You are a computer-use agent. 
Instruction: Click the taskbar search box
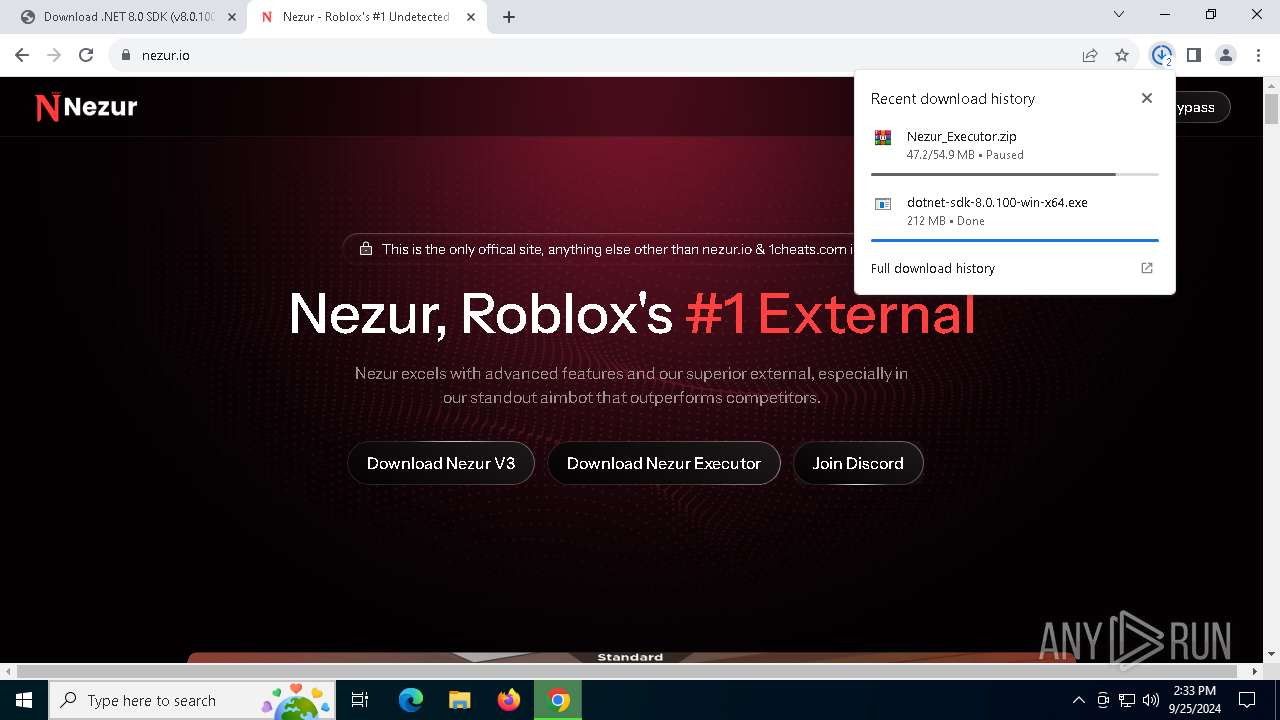194,700
